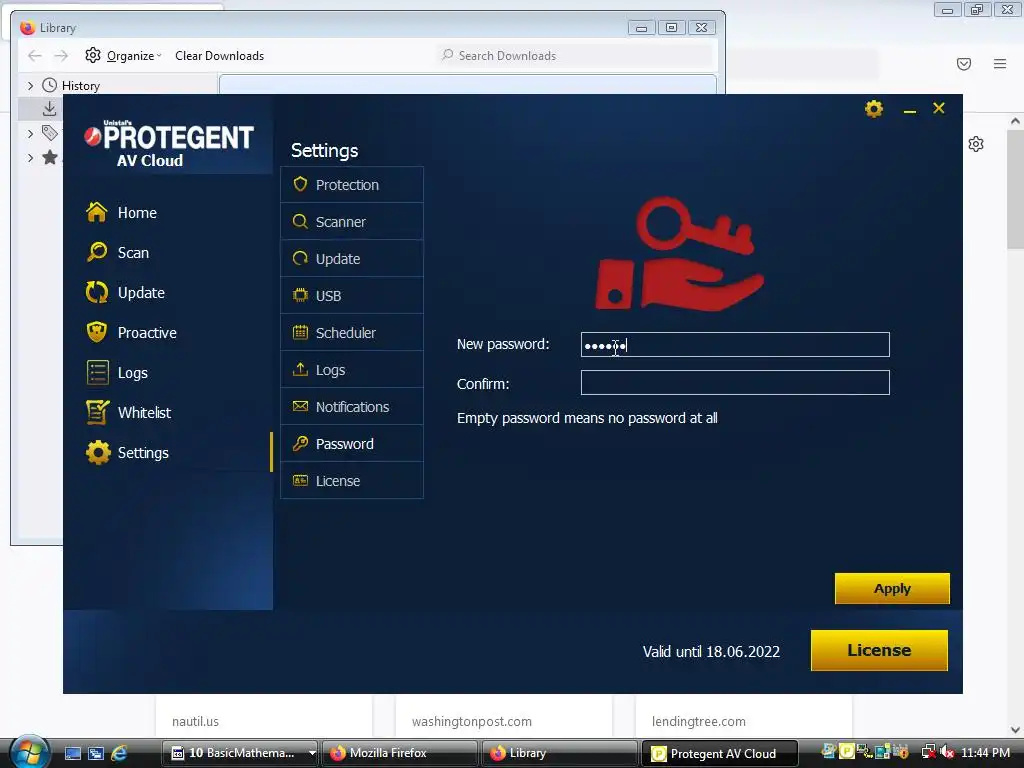Open the Firefox hamburger menu
Viewport: 1024px width, 768px height.
point(1000,63)
